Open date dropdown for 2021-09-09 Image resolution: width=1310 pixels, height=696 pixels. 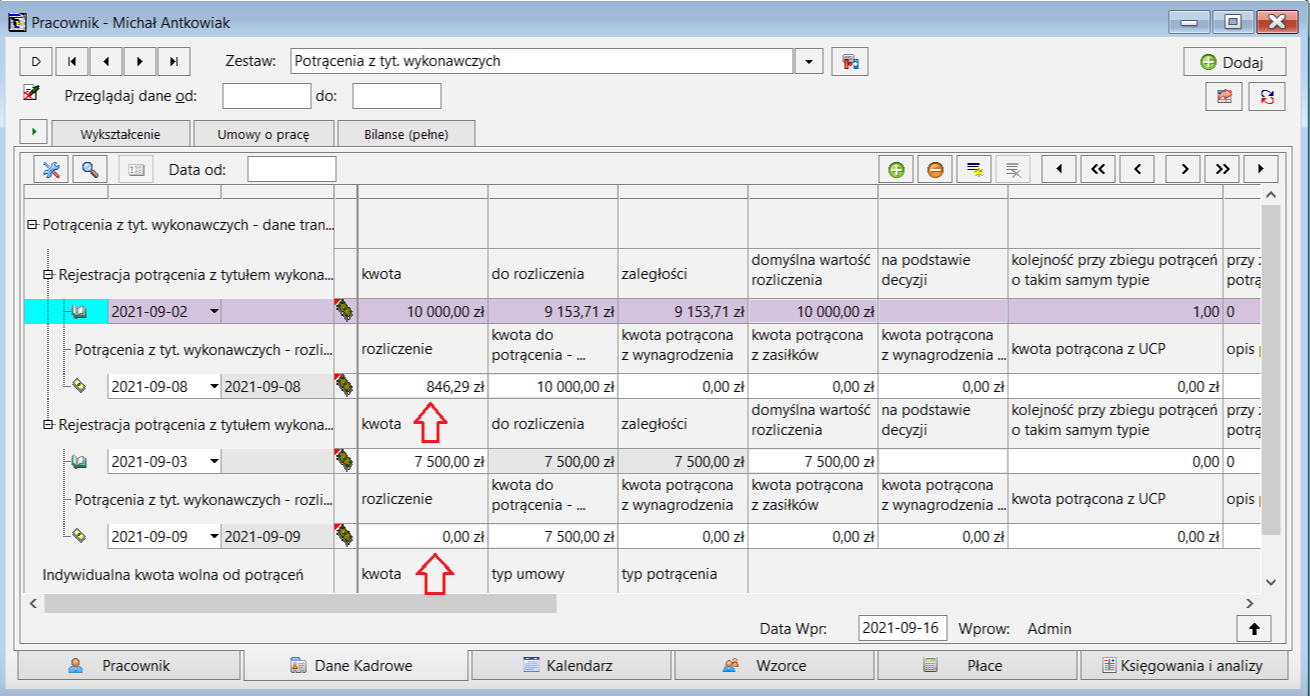[x=214, y=536]
